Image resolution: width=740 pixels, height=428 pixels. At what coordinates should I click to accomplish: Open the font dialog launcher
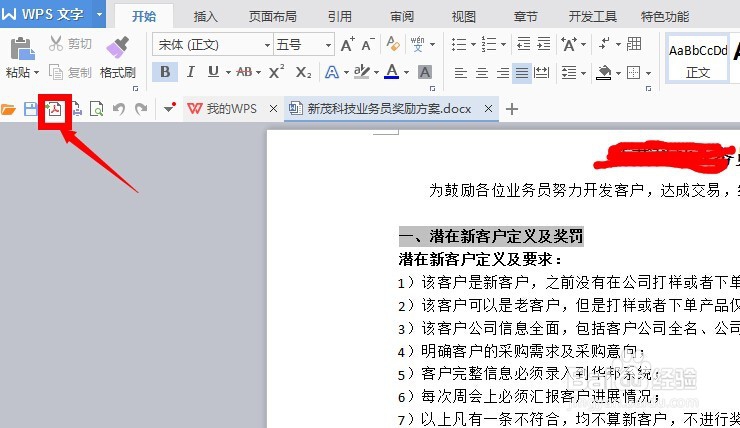[x=432, y=88]
